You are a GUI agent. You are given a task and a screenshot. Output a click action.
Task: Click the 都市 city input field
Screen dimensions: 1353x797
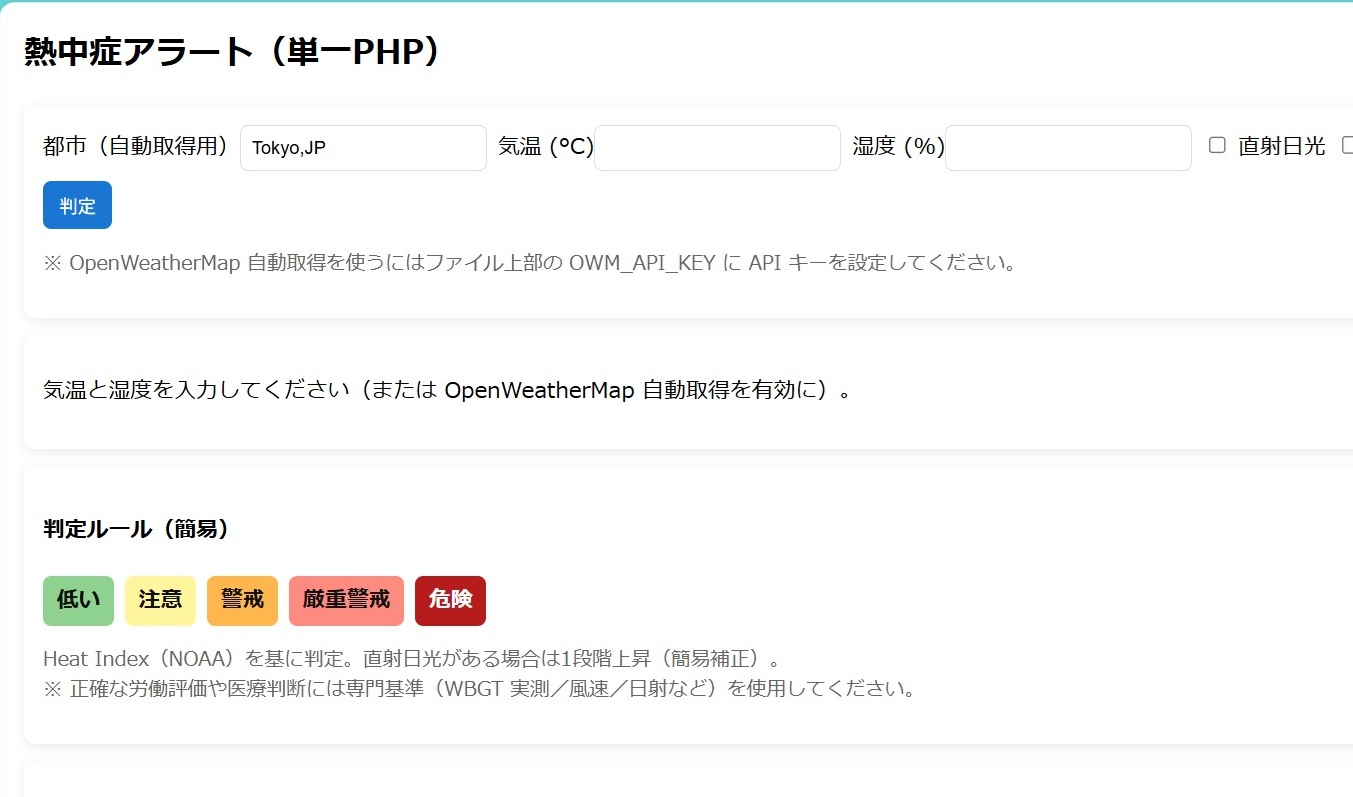[x=363, y=148]
